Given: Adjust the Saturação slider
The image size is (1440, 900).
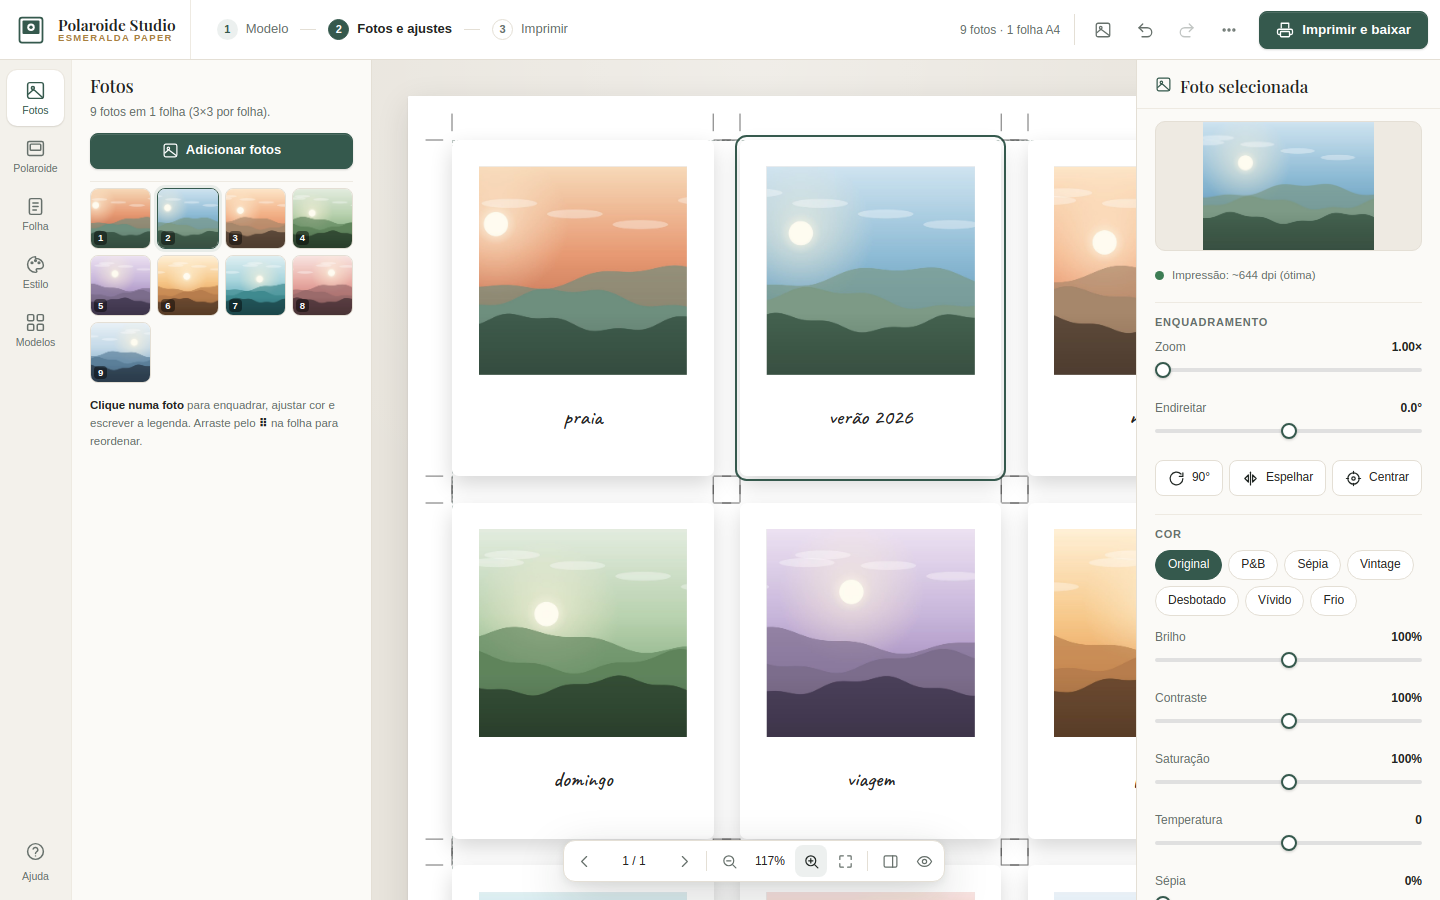Looking at the screenshot, I should [x=1288, y=782].
